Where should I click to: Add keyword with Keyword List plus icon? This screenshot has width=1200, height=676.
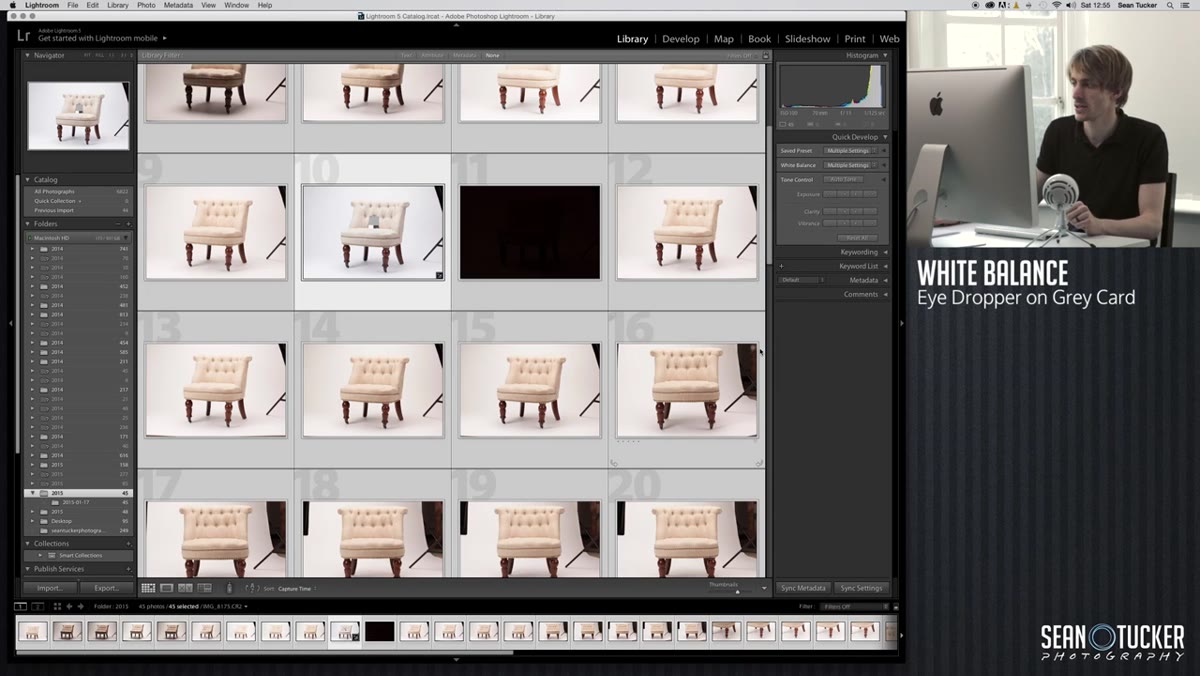[782, 266]
